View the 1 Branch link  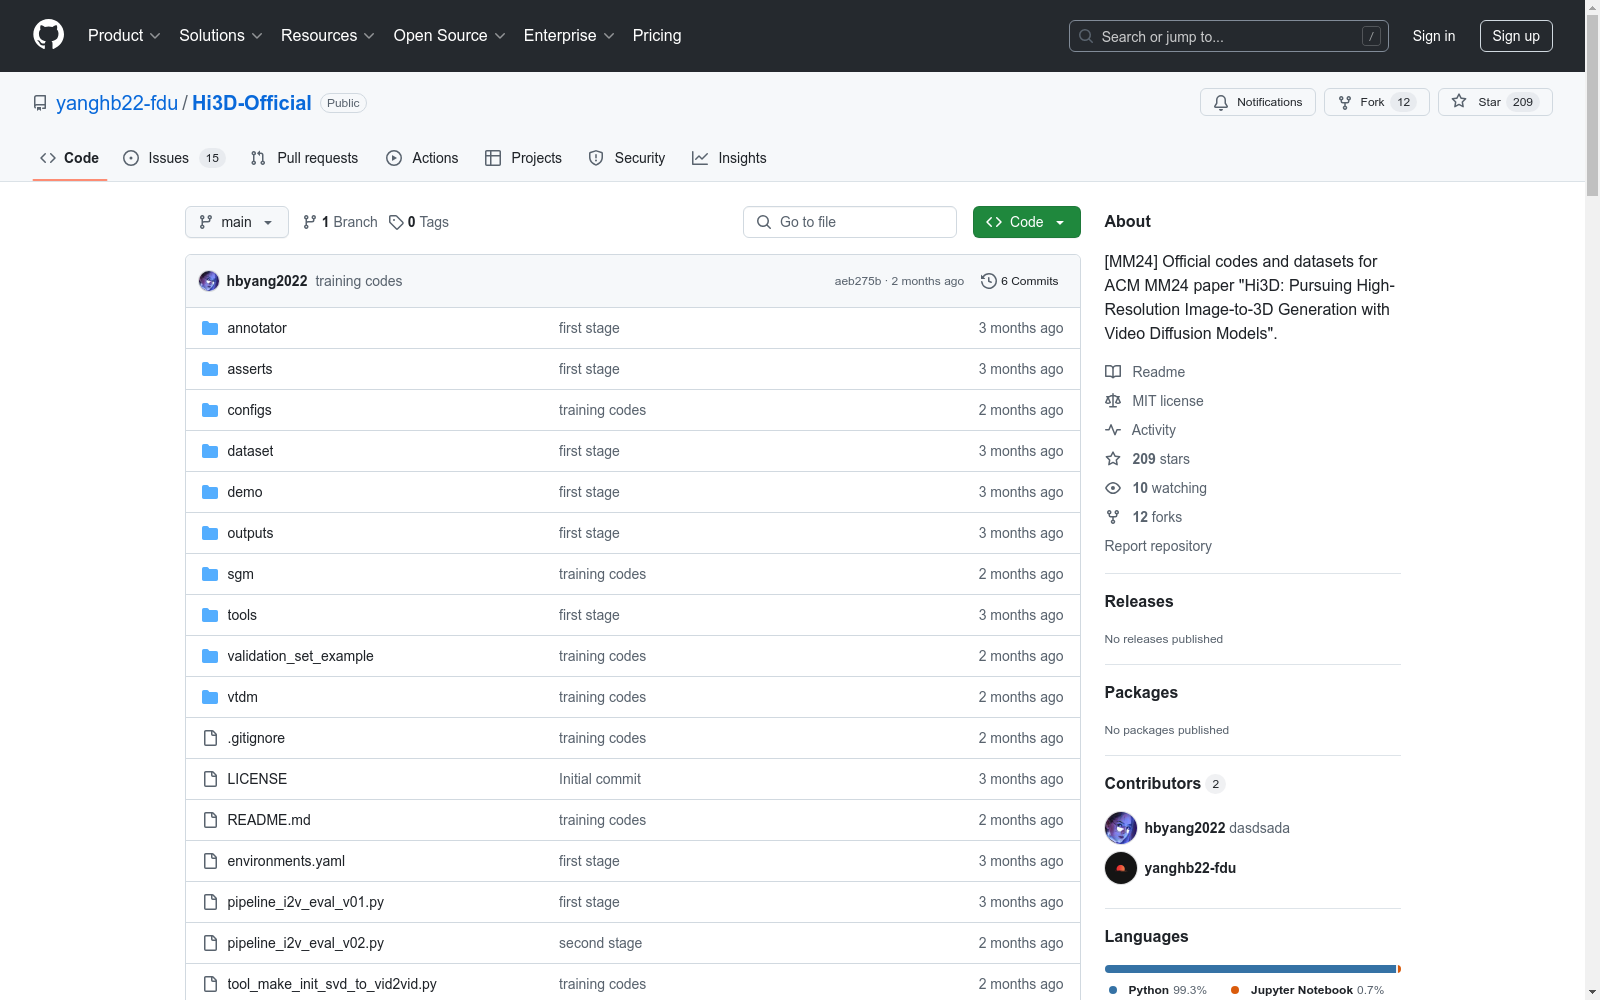(x=341, y=222)
